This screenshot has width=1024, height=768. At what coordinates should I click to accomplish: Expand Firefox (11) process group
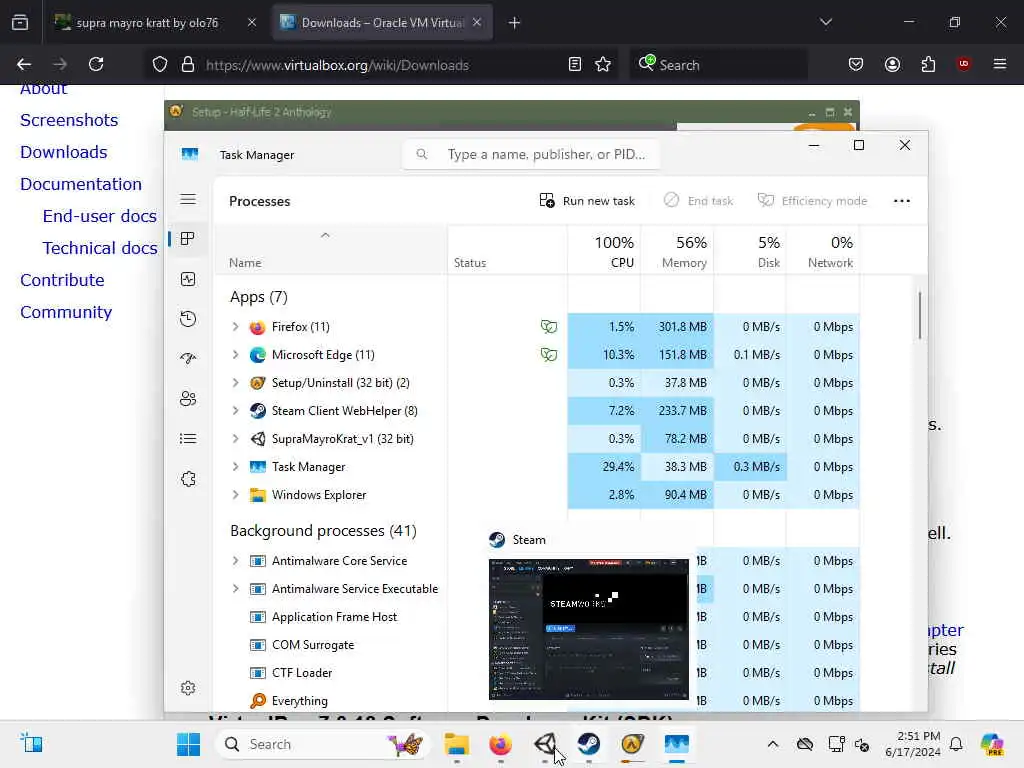[x=235, y=327]
